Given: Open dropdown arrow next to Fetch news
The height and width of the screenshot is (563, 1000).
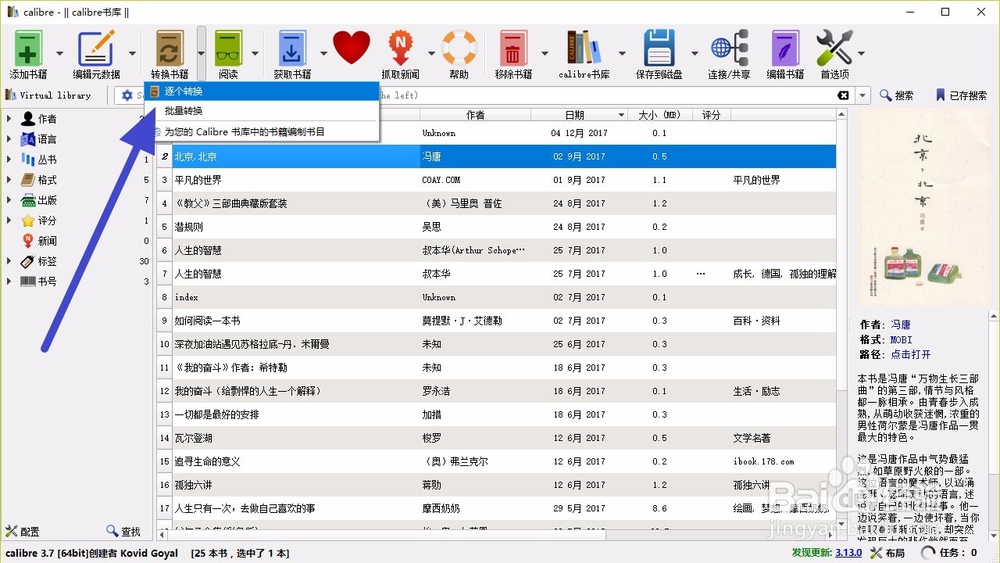Looking at the screenshot, I should pos(431,54).
